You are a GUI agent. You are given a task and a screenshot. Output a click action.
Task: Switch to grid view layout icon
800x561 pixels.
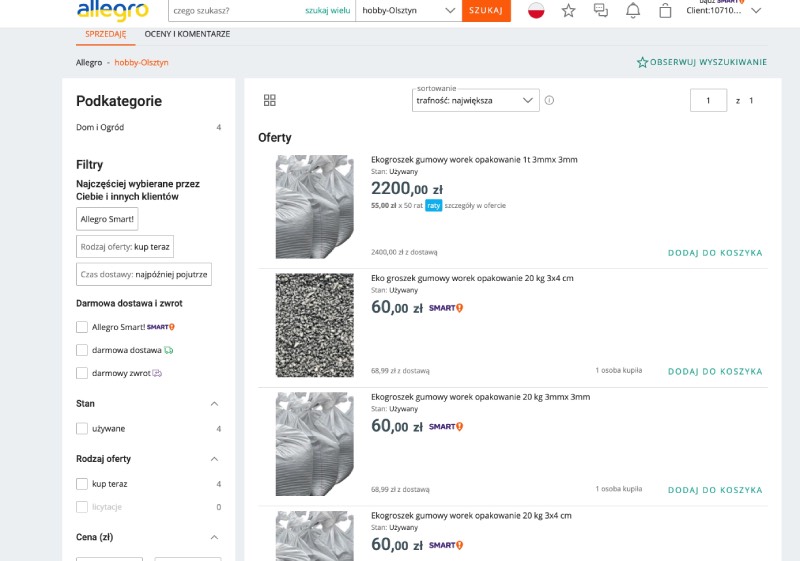click(x=270, y=100)
